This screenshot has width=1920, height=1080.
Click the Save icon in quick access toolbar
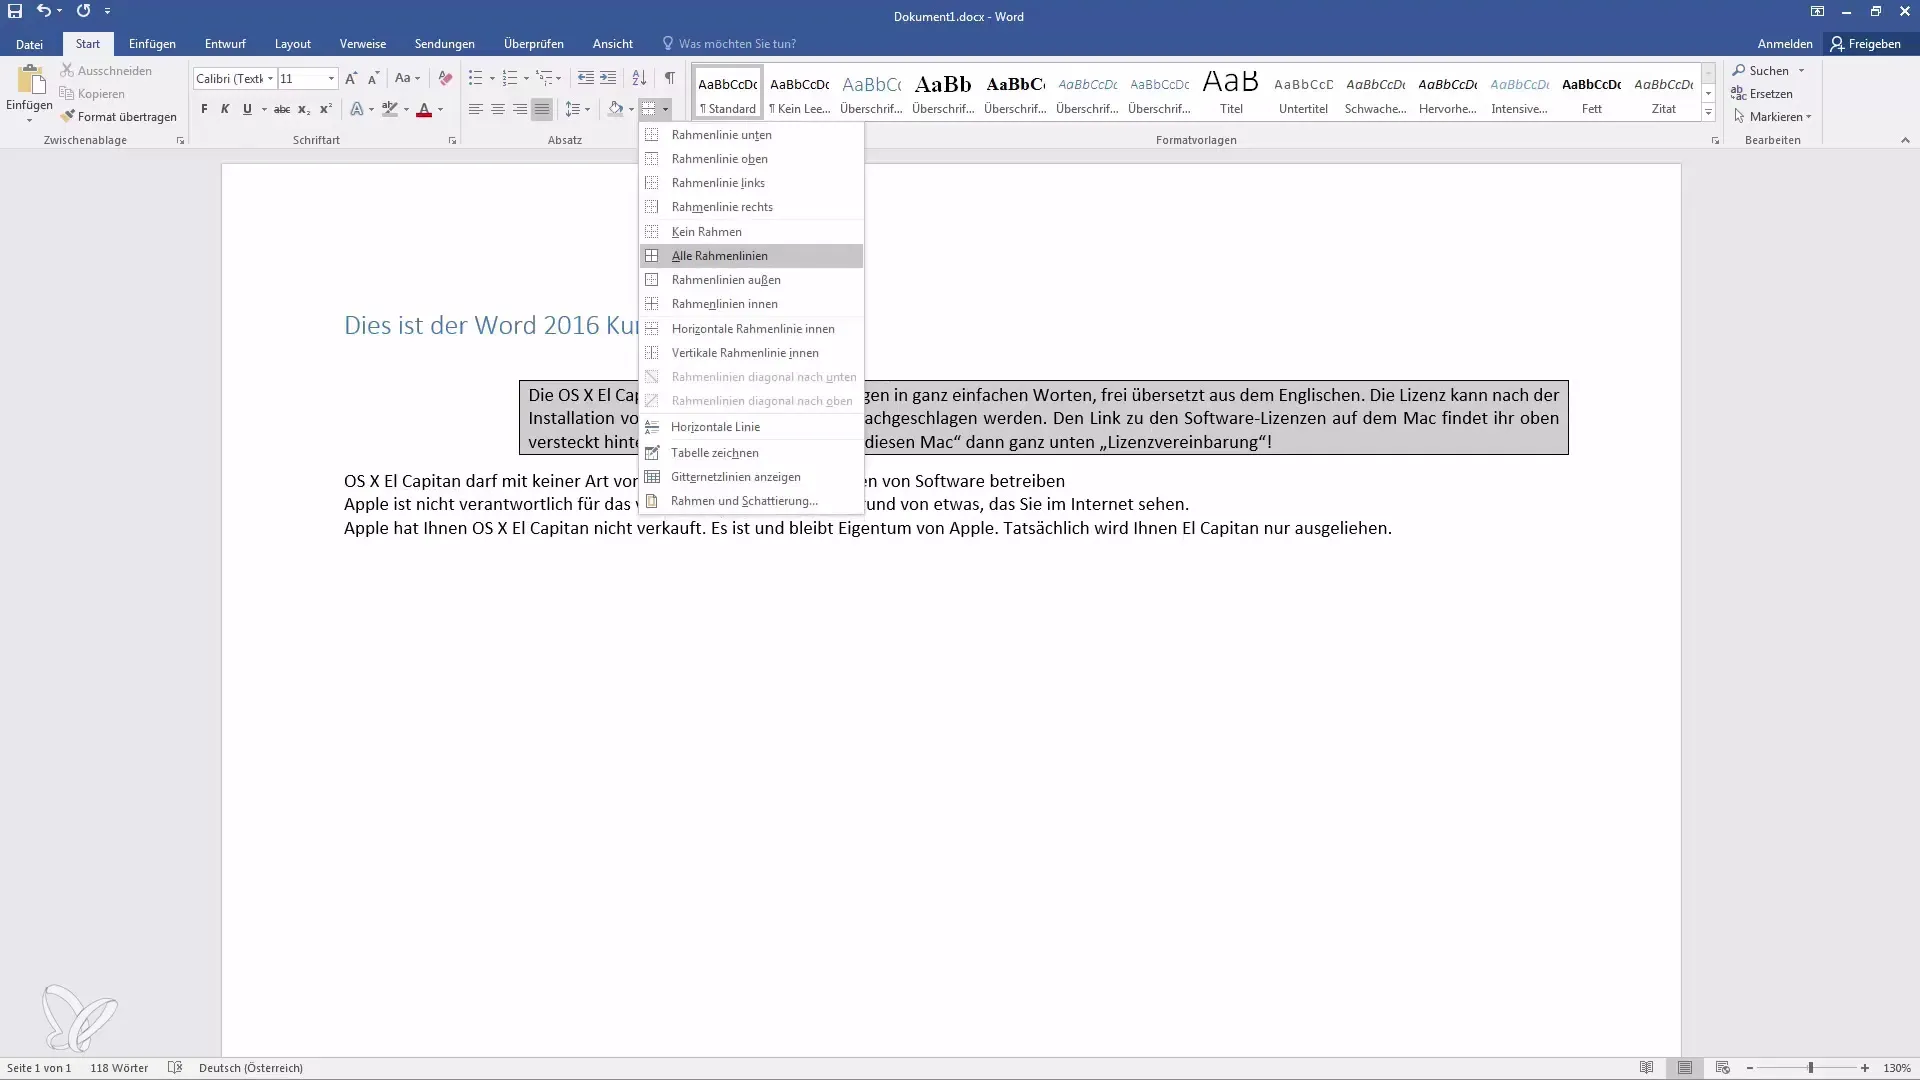[15, 11]
